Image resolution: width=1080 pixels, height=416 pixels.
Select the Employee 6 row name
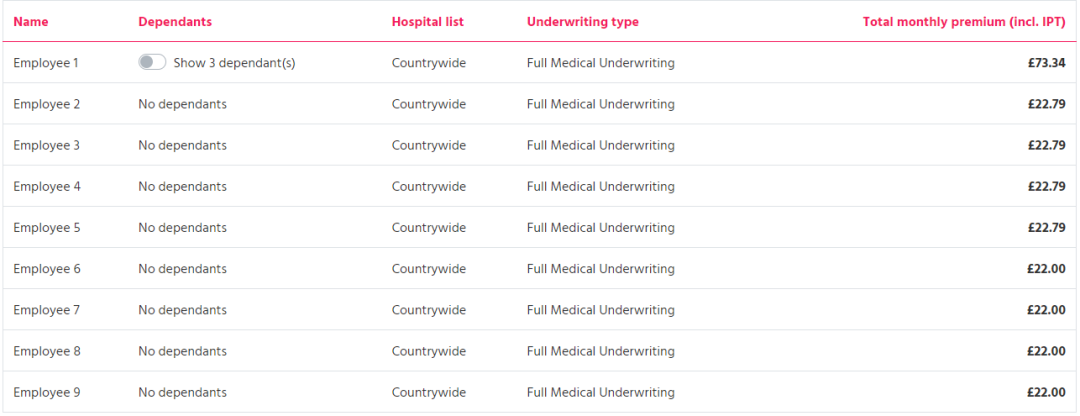[47, 269]
